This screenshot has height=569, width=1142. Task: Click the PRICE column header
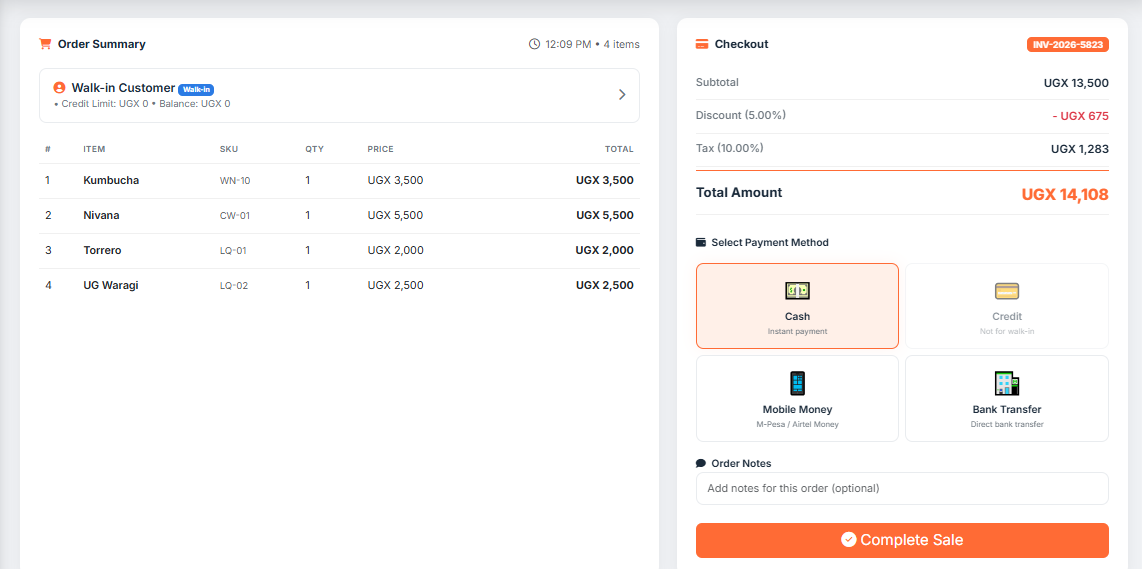pos(381,149)
